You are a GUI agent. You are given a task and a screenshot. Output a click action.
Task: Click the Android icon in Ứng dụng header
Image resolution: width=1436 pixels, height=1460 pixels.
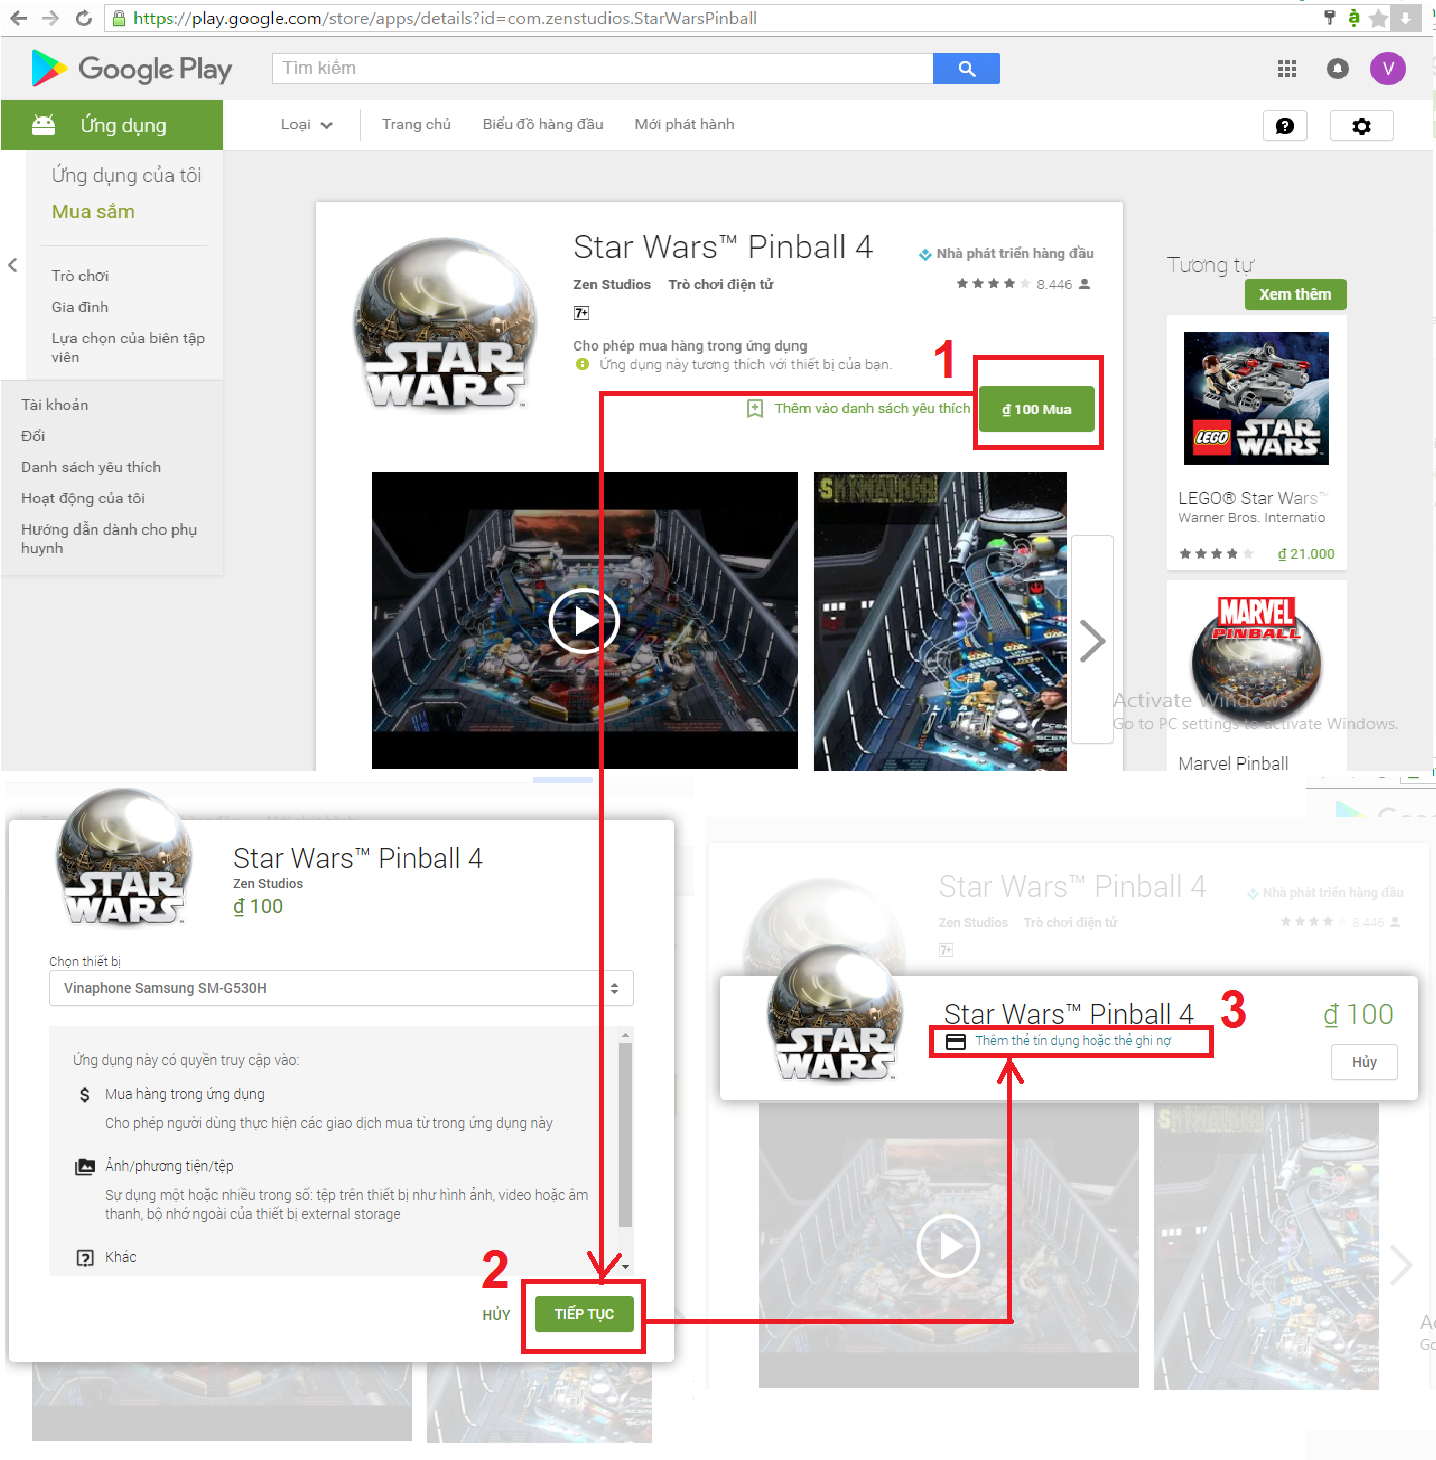coord(44,125)
